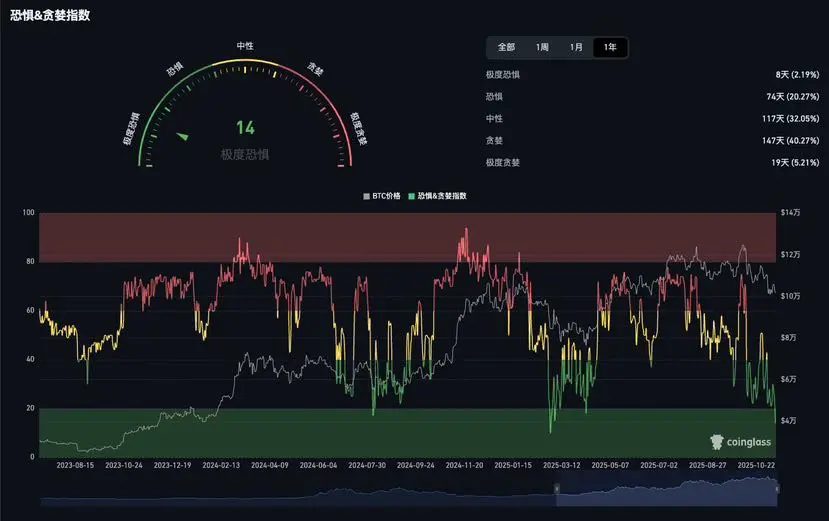Click the gray BTC价格 legend swatch
This screenshot has height=521, width=829.
coord(366,196)
